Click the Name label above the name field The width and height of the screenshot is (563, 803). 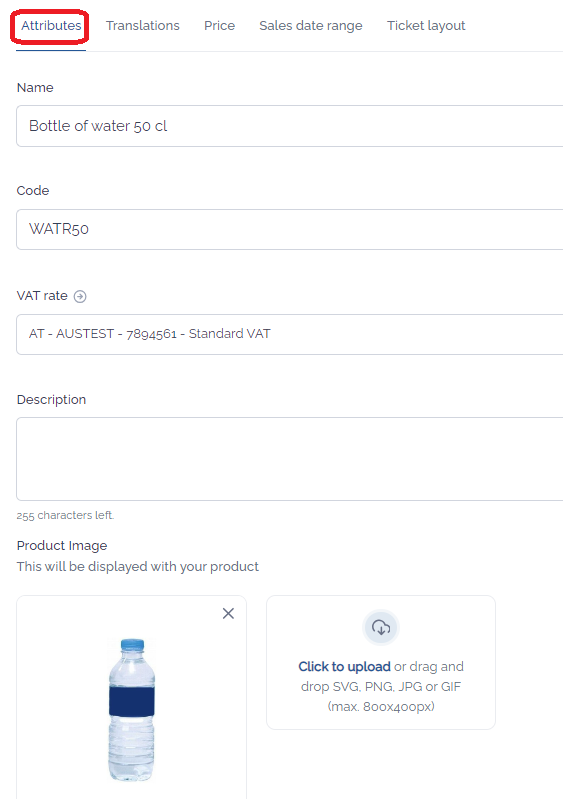point(35,88)
